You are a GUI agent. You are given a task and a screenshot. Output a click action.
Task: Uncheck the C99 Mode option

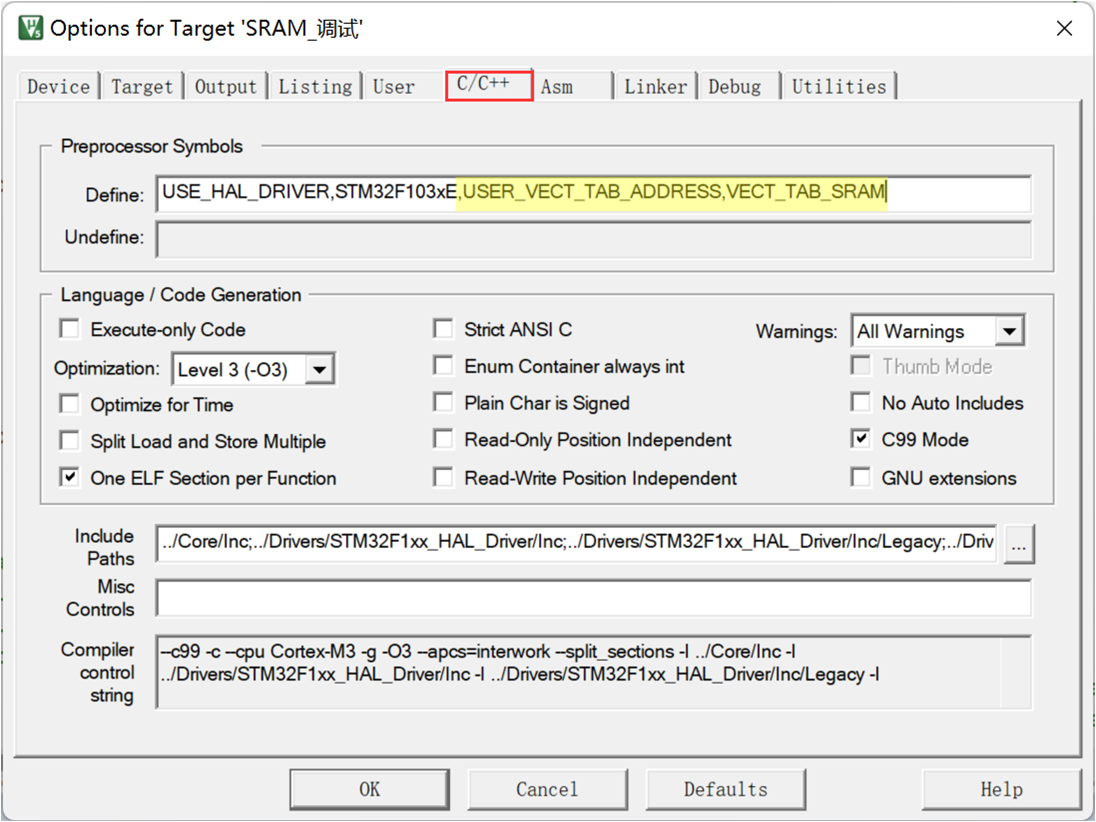click(861, 440)
